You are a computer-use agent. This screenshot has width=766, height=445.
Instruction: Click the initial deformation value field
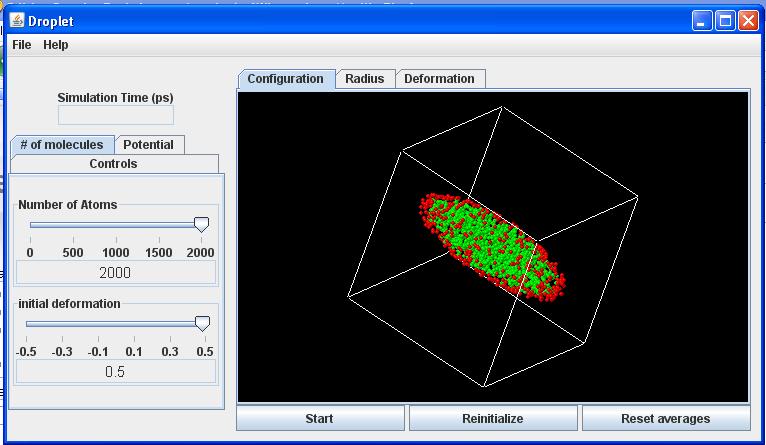(115, 371)
